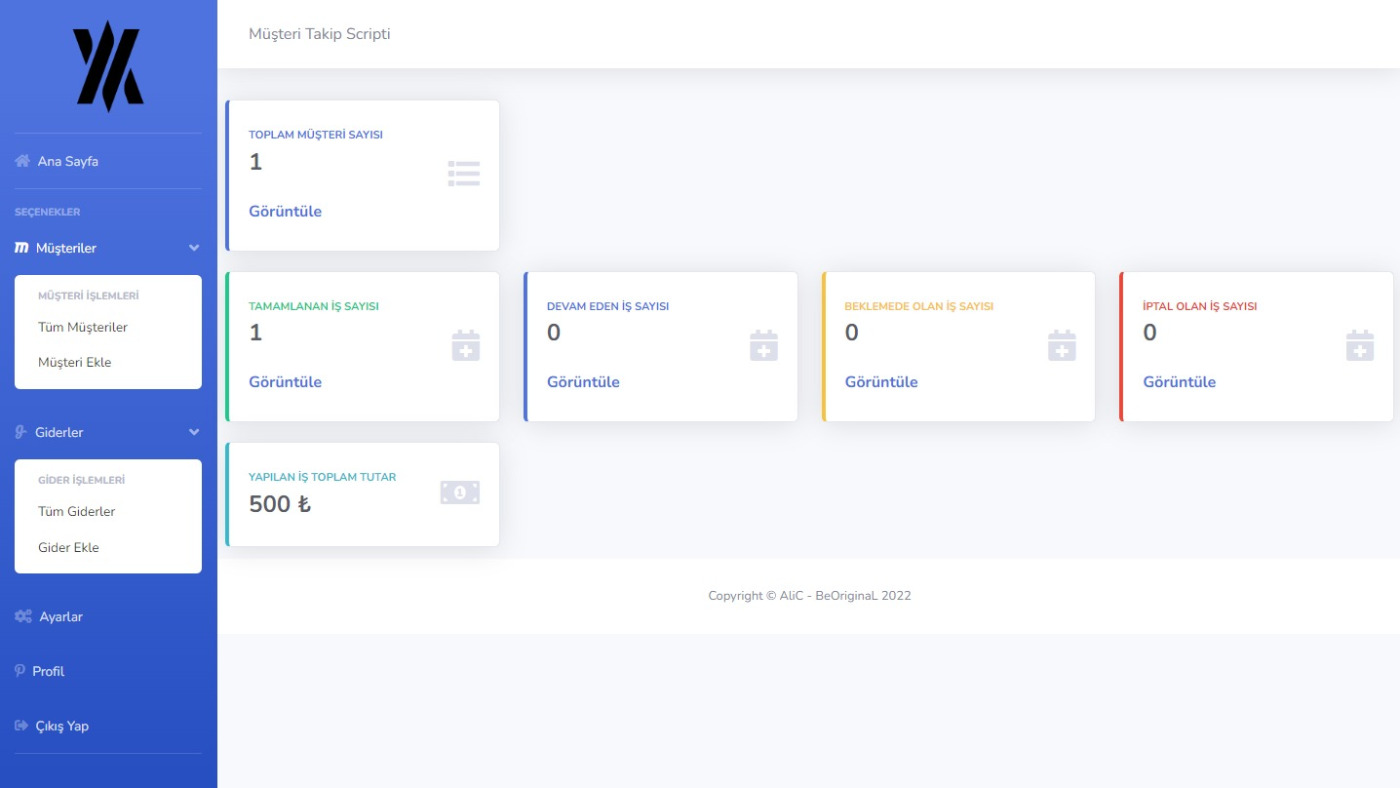Log out using Çıkış Yap

62,726
